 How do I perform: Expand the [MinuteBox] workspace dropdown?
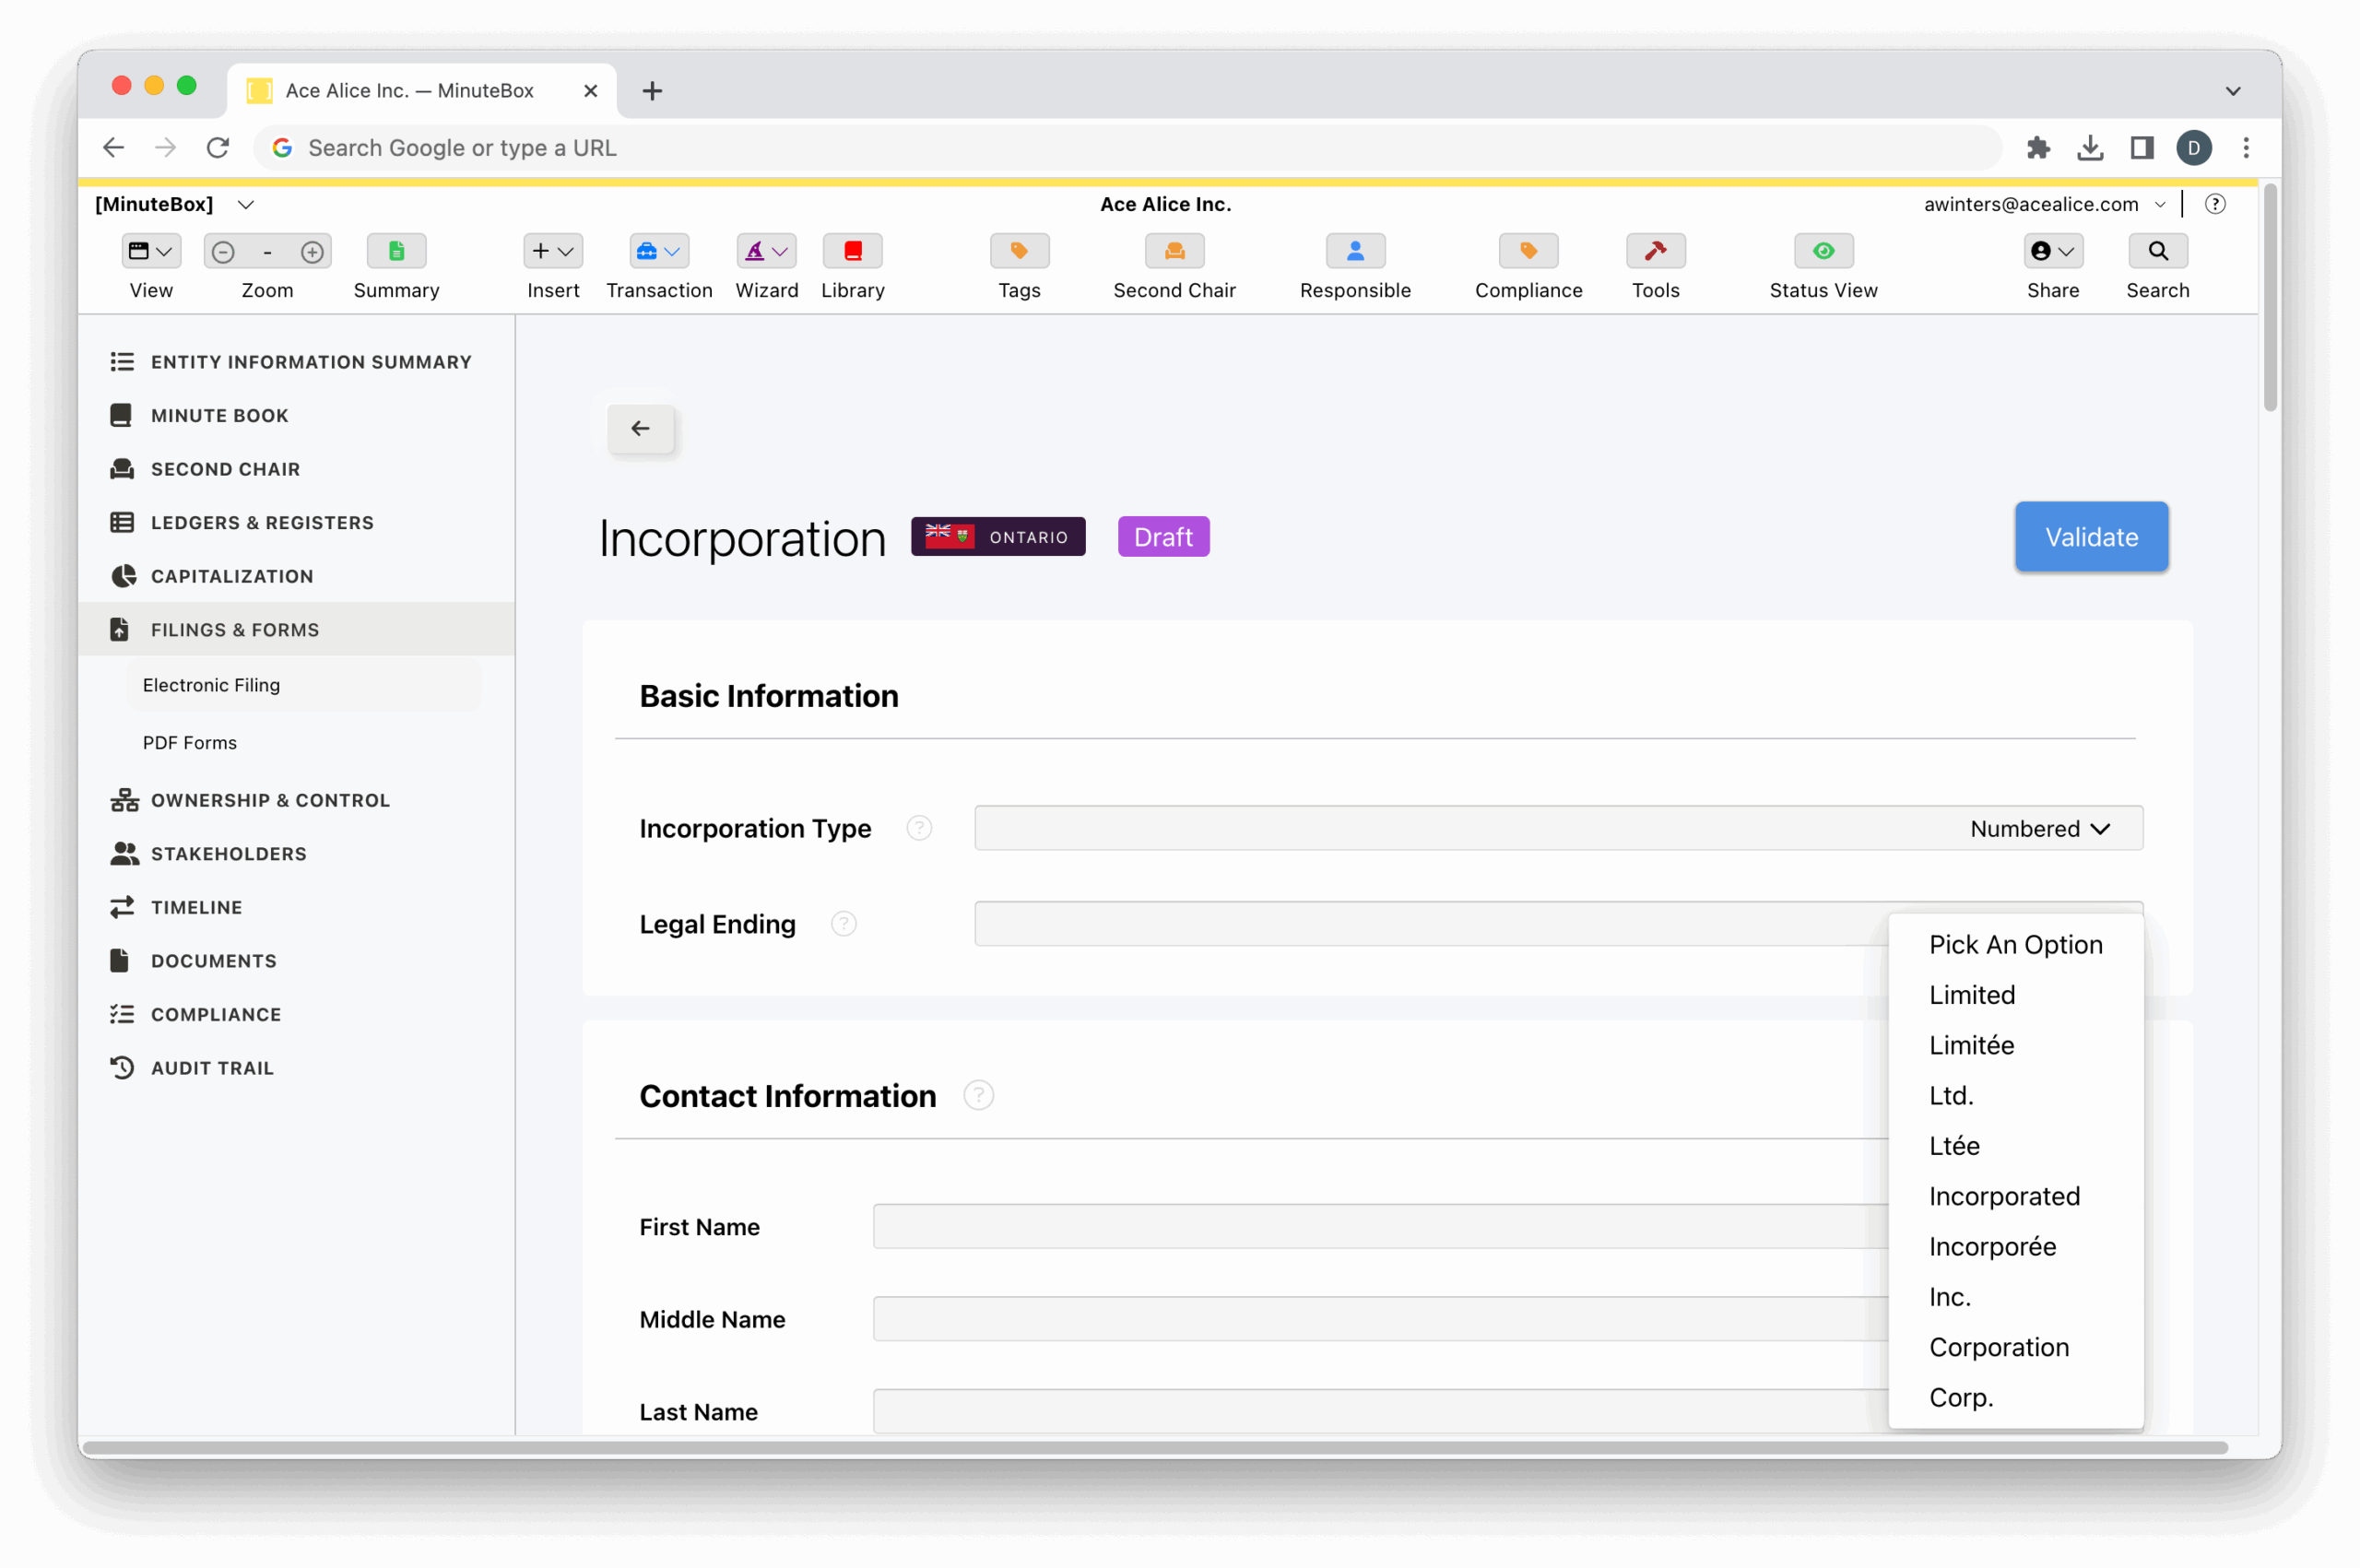246,204
